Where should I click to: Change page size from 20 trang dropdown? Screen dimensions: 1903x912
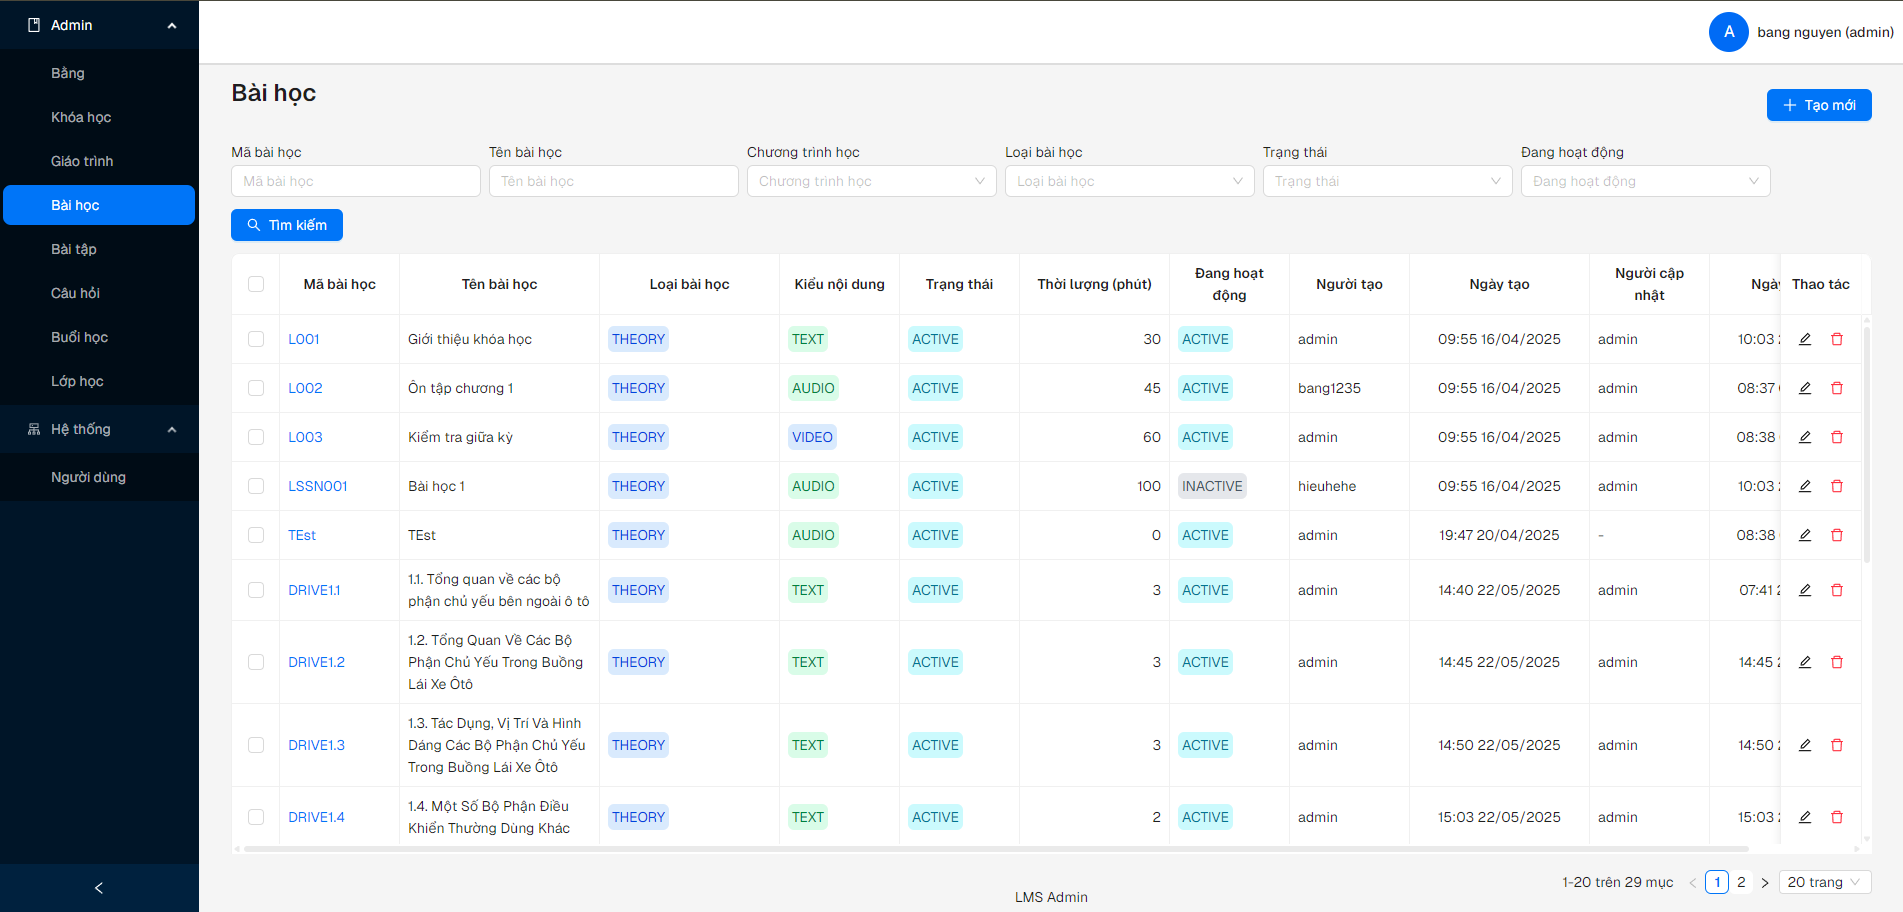[x=1825, y=882]
